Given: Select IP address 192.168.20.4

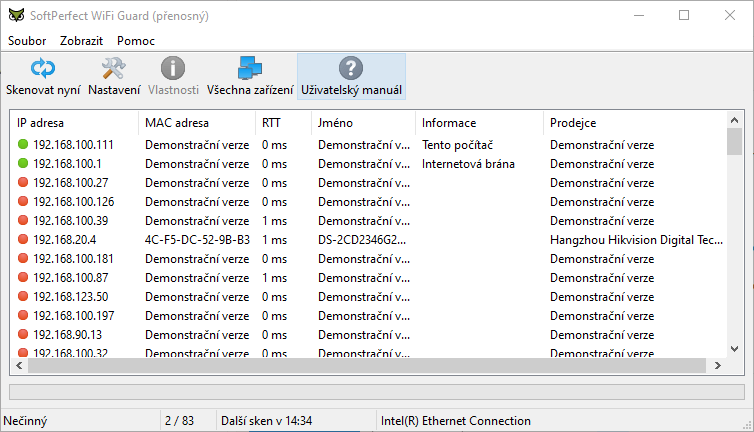Looking at the screenshot, I should tap(64, 240).
